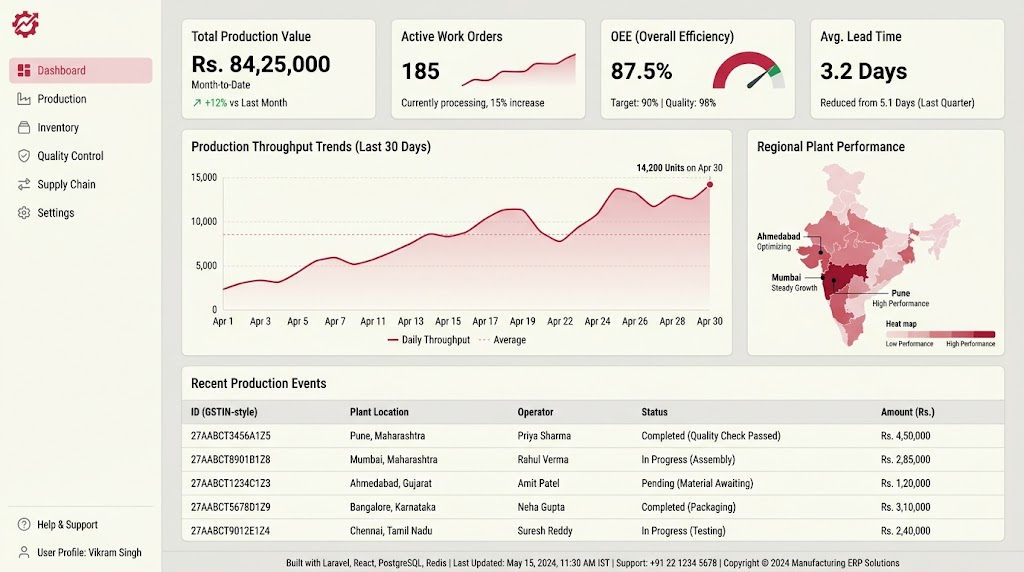Open the Dashboard menu item
The image size is (1024, 572).
click(81, 71)
